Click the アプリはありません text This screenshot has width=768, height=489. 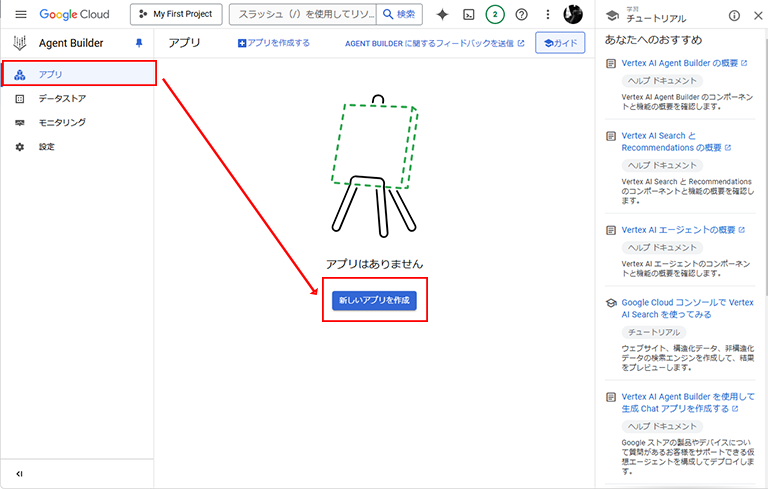tap(374, 264)
